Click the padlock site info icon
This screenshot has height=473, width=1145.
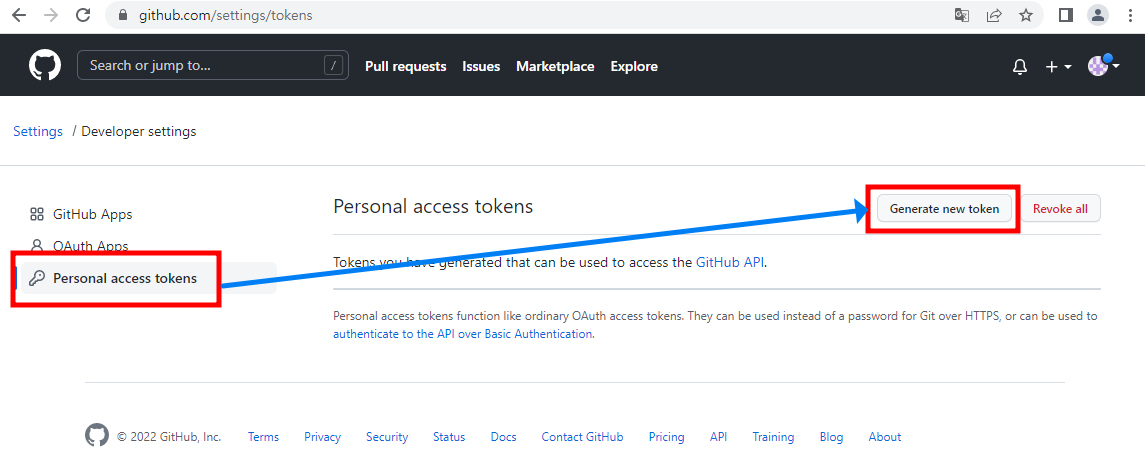(x=123, y=15)
